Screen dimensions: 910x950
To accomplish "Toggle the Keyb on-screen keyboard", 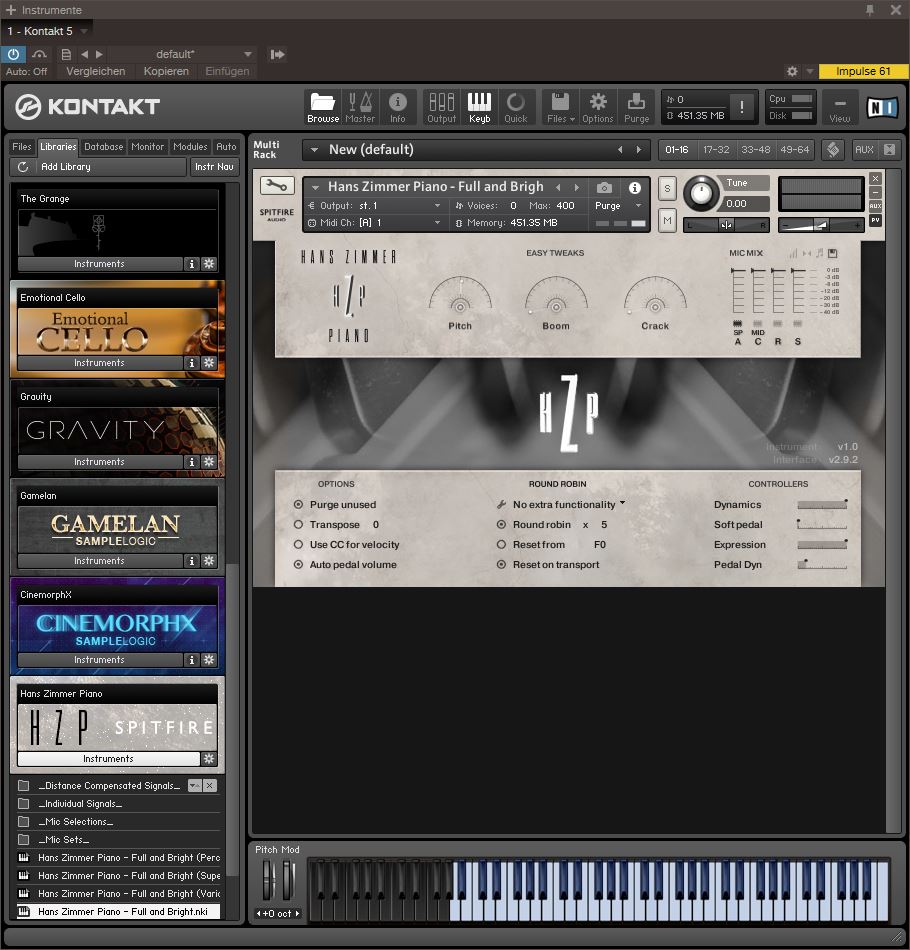I will [x=479, y=107].
